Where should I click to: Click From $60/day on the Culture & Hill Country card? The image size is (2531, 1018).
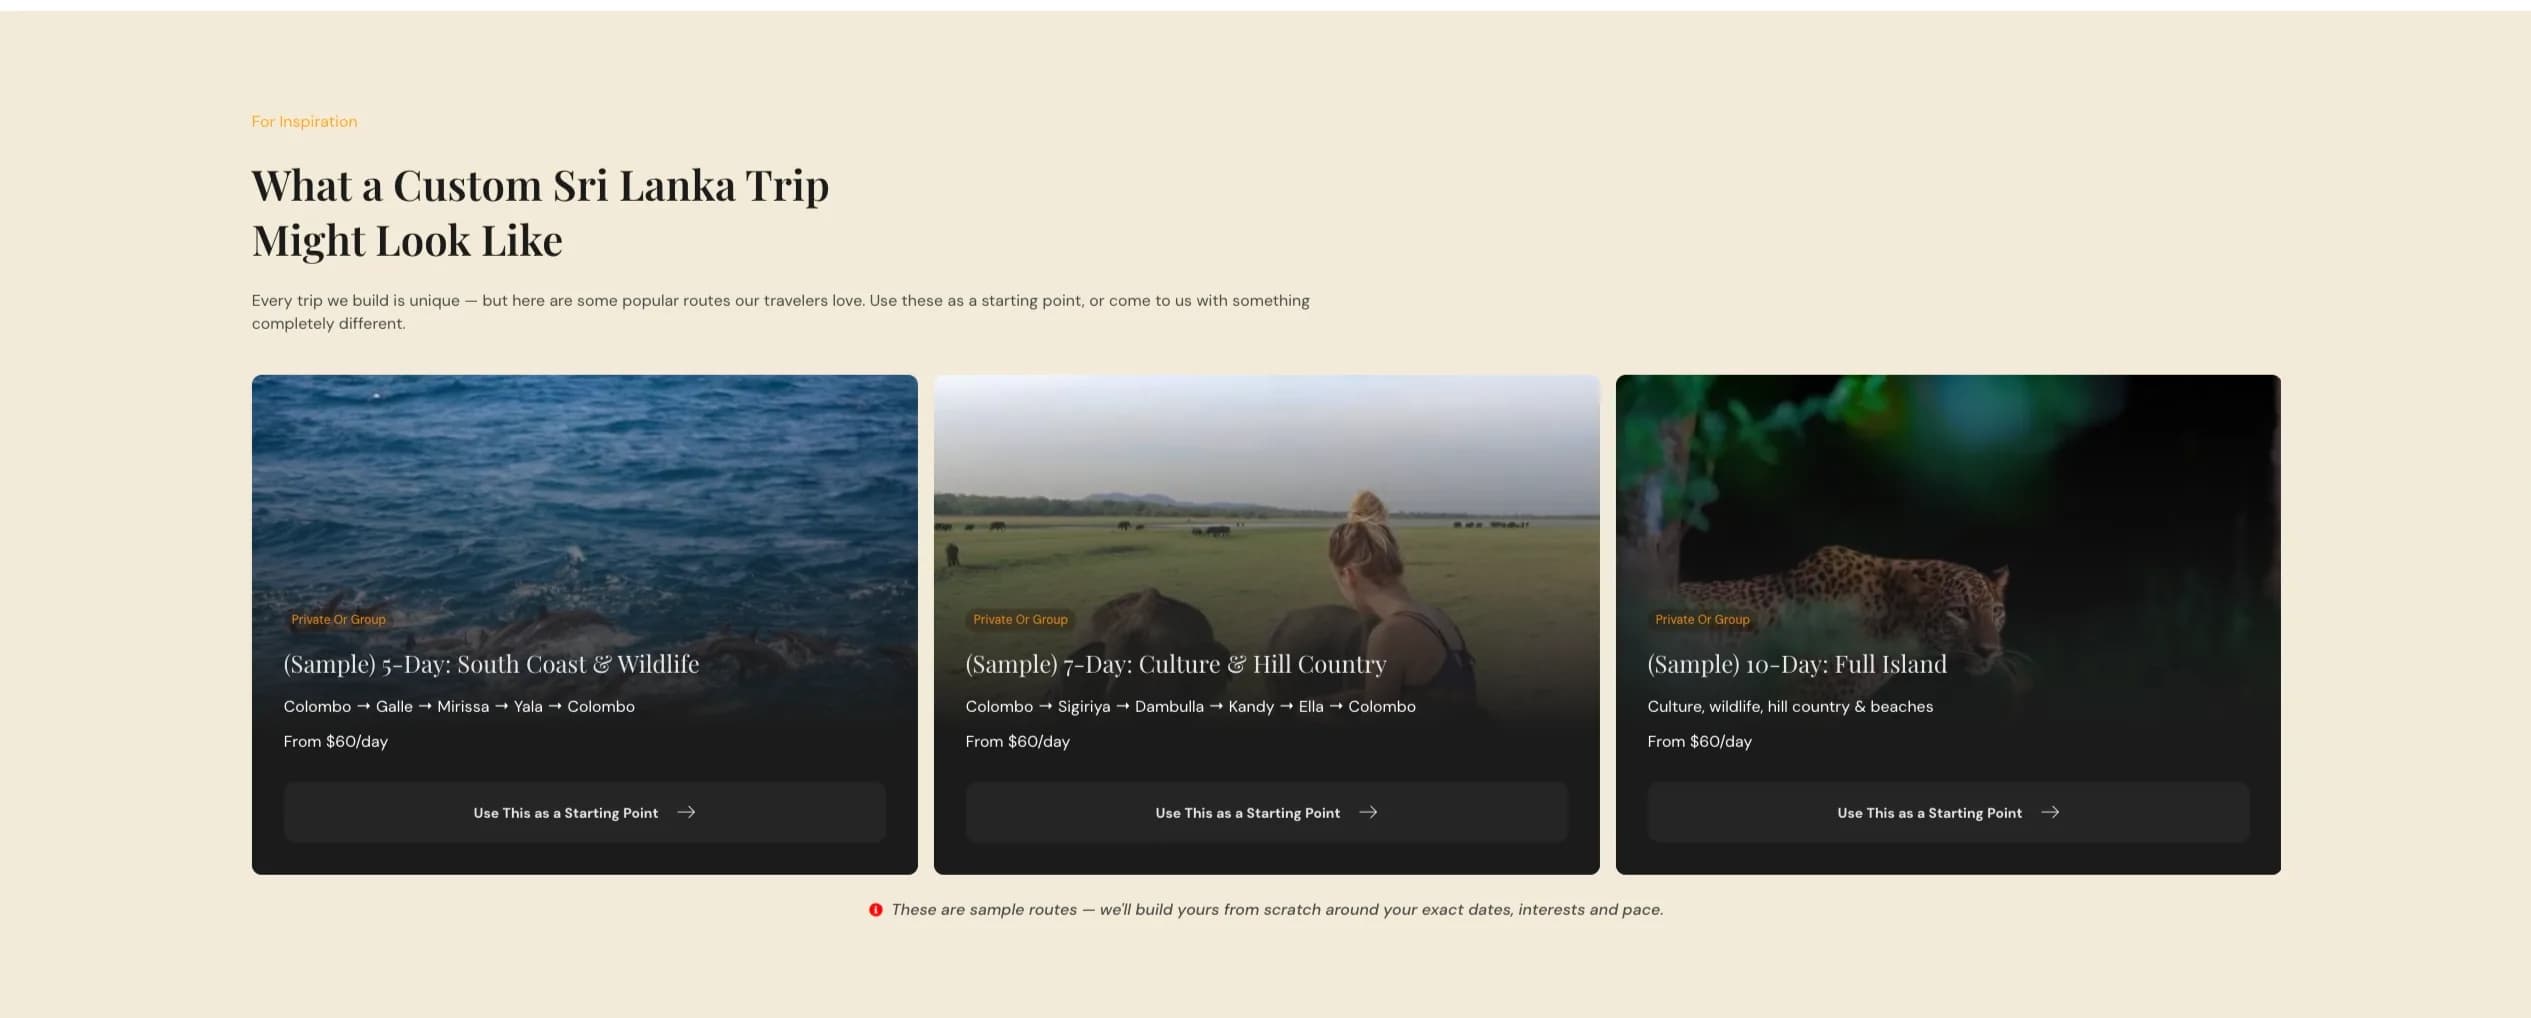point(1017,741)
